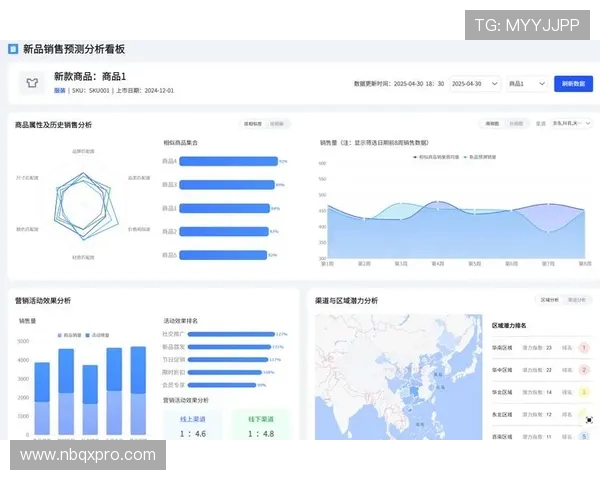Click the radar chart of attribute matching
The image size is (600, 480).
[84, 206]
